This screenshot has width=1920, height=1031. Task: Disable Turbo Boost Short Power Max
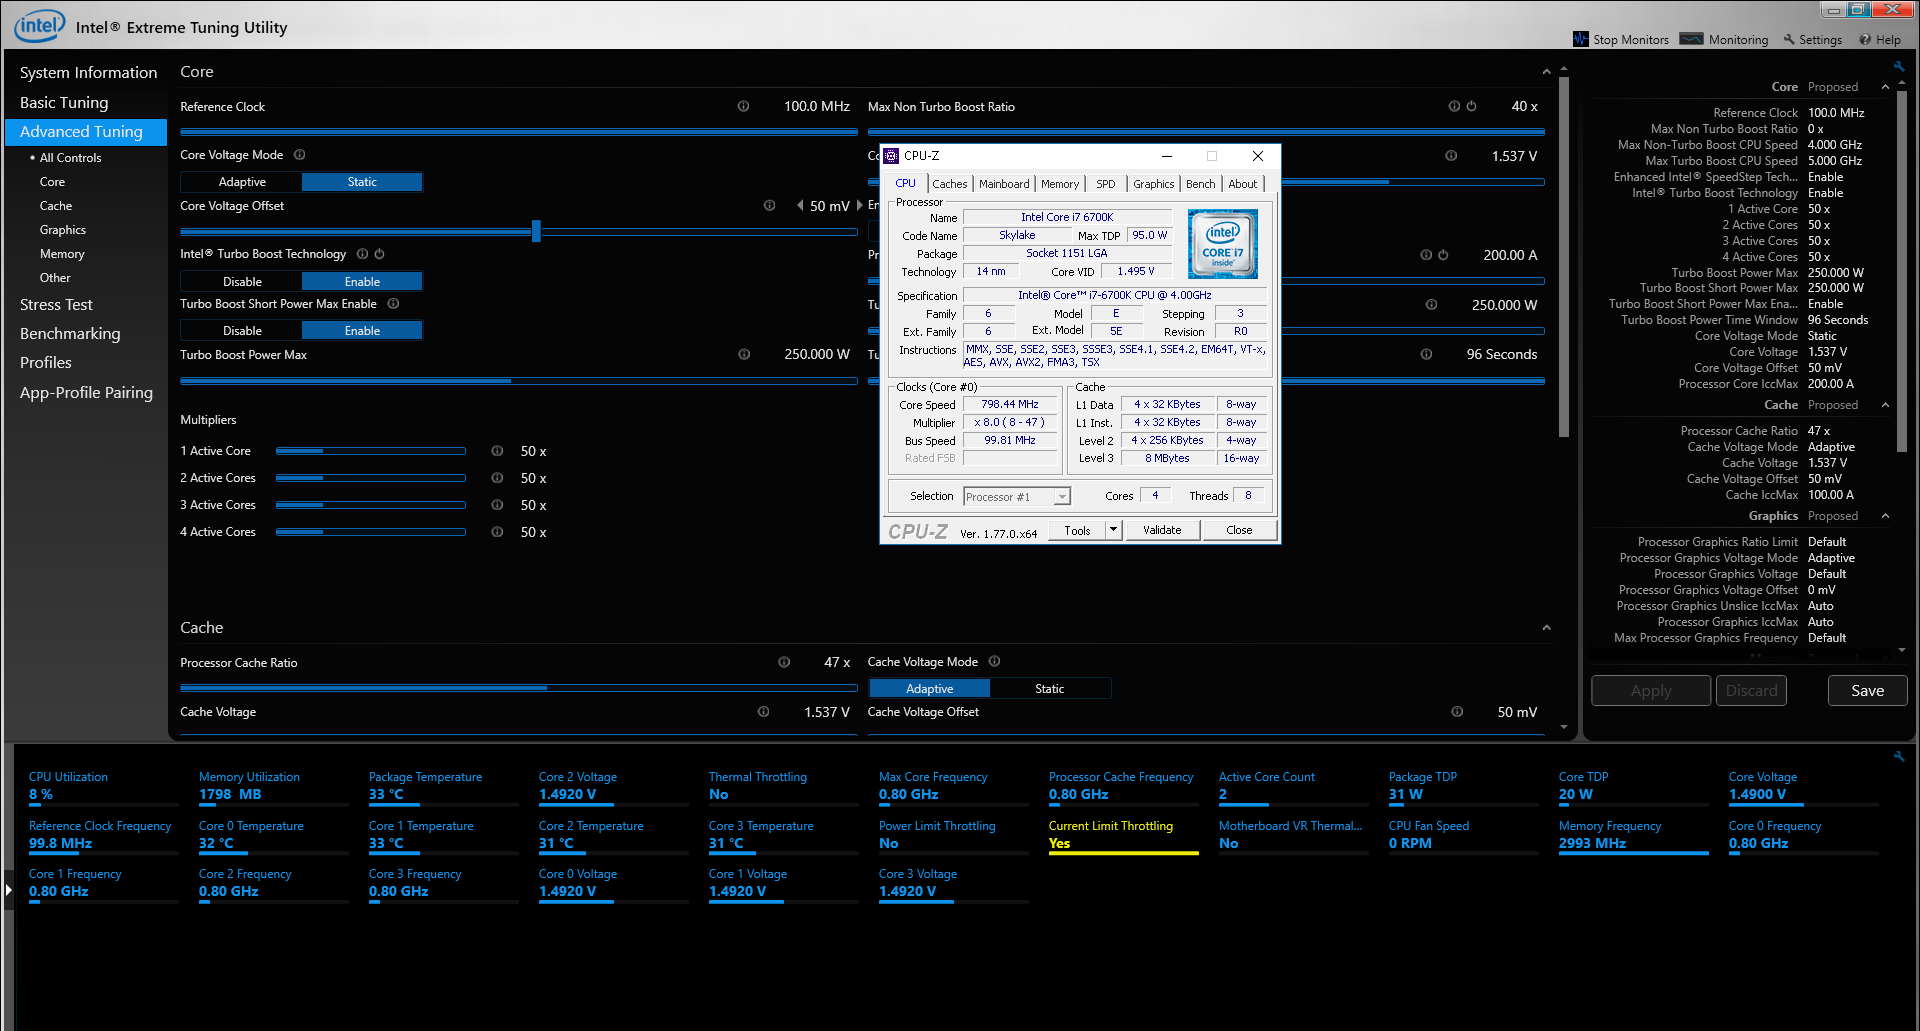pyautogui.click(x=242, y=331)
